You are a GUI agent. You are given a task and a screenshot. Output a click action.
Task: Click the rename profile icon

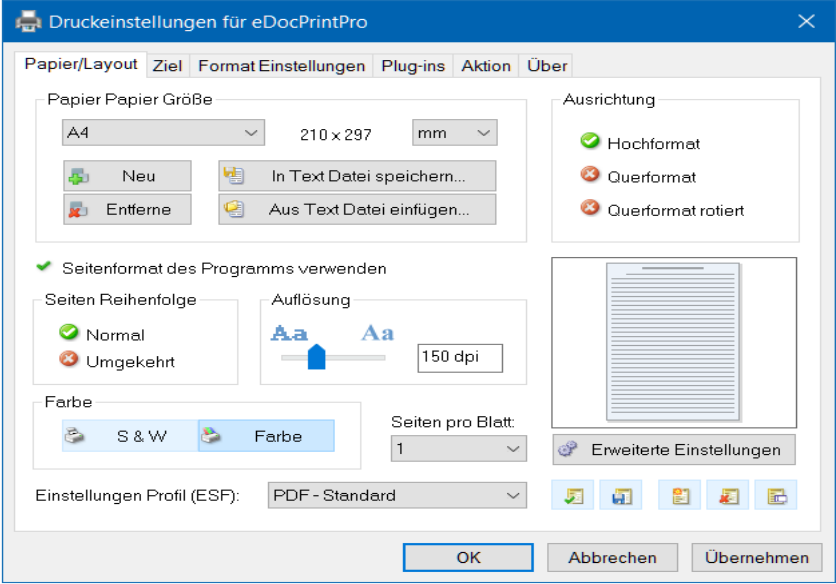[x=776, y=495]
